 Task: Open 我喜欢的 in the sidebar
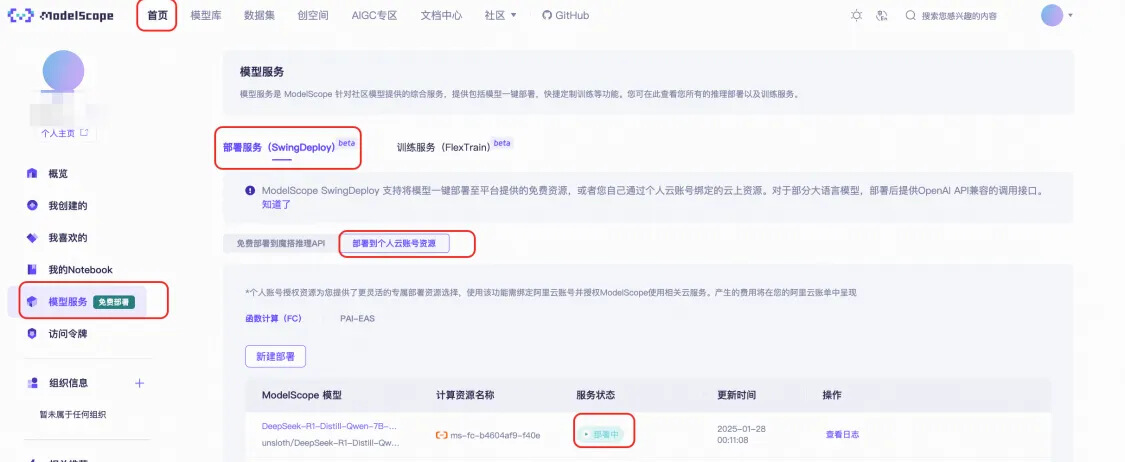tap(67, 237)
